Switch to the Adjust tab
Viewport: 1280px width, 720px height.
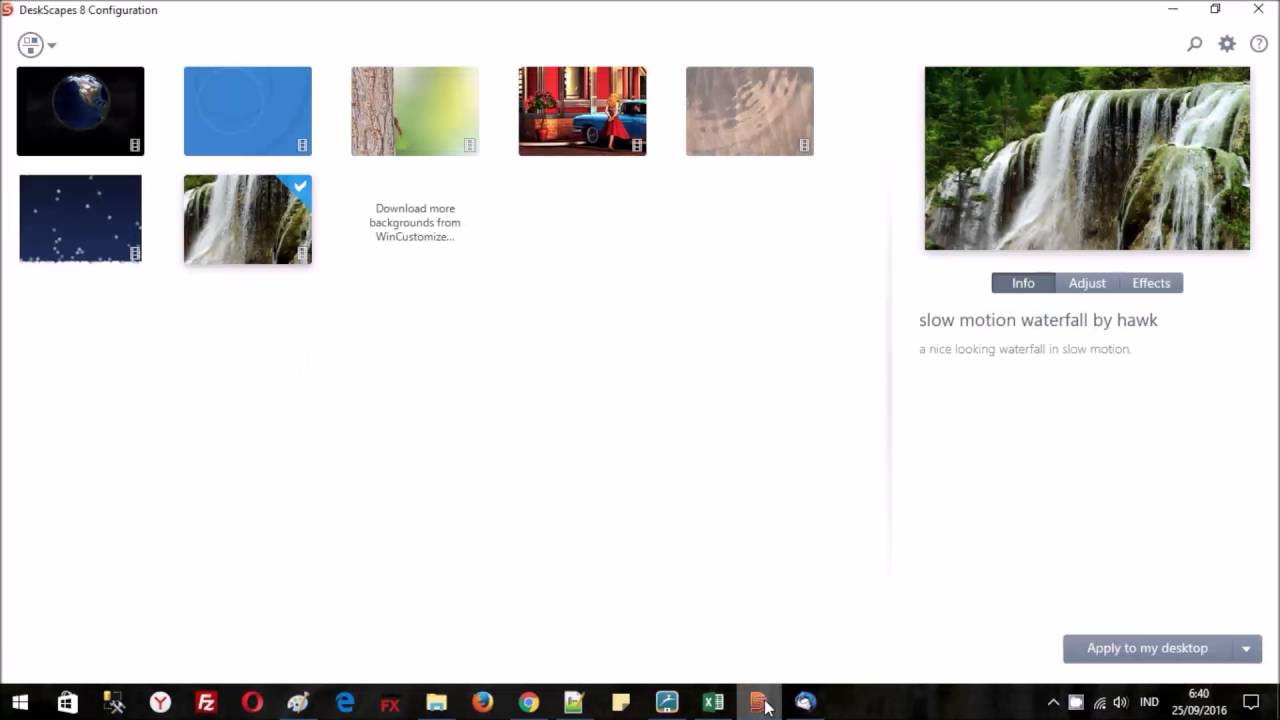1086,283
